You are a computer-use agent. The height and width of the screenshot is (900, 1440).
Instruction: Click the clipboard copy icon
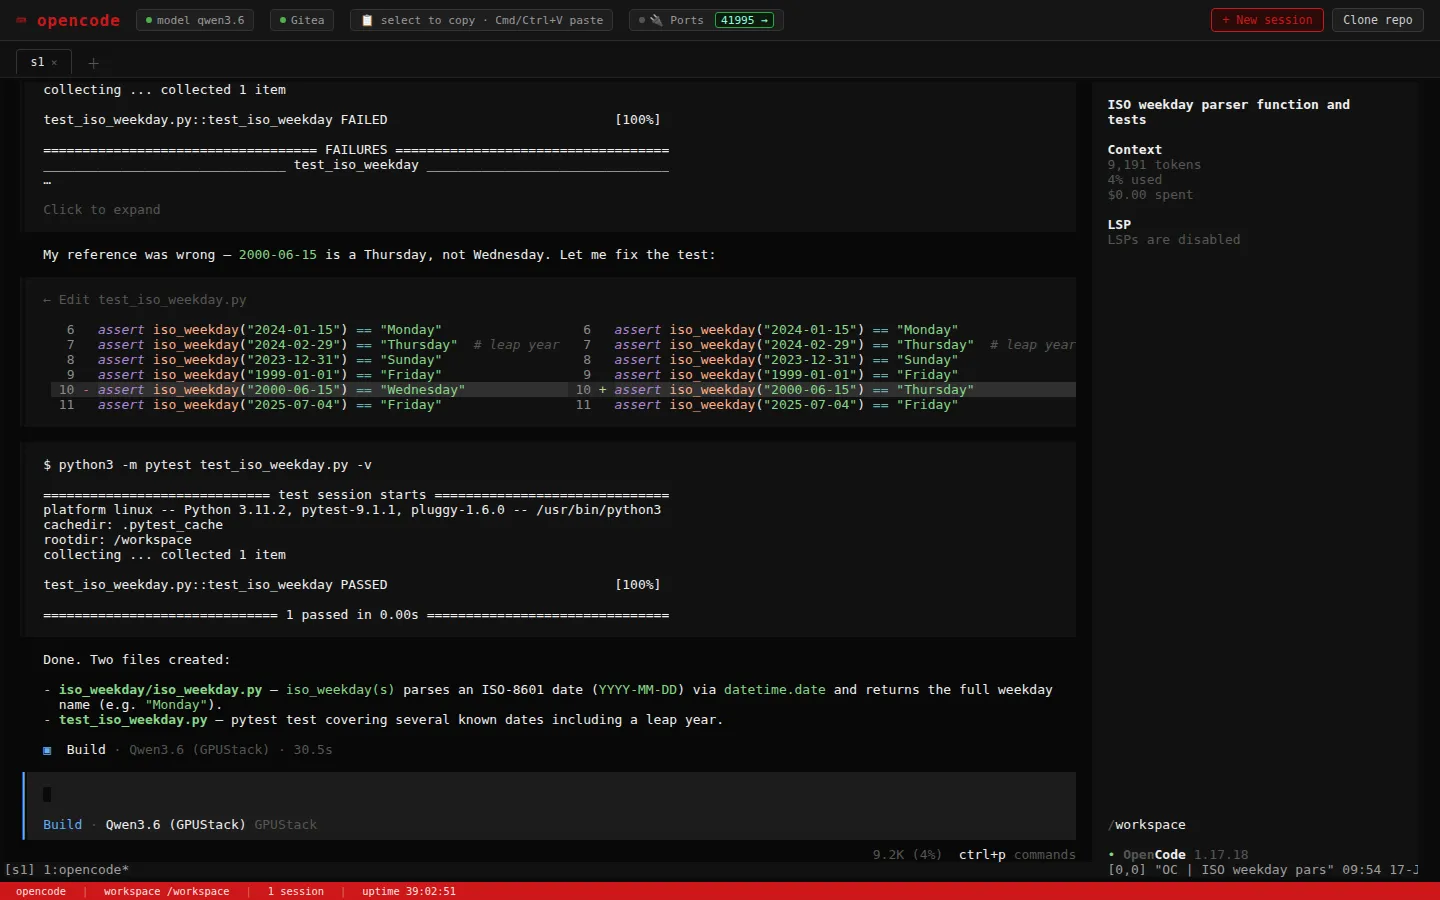pos(367,20)
